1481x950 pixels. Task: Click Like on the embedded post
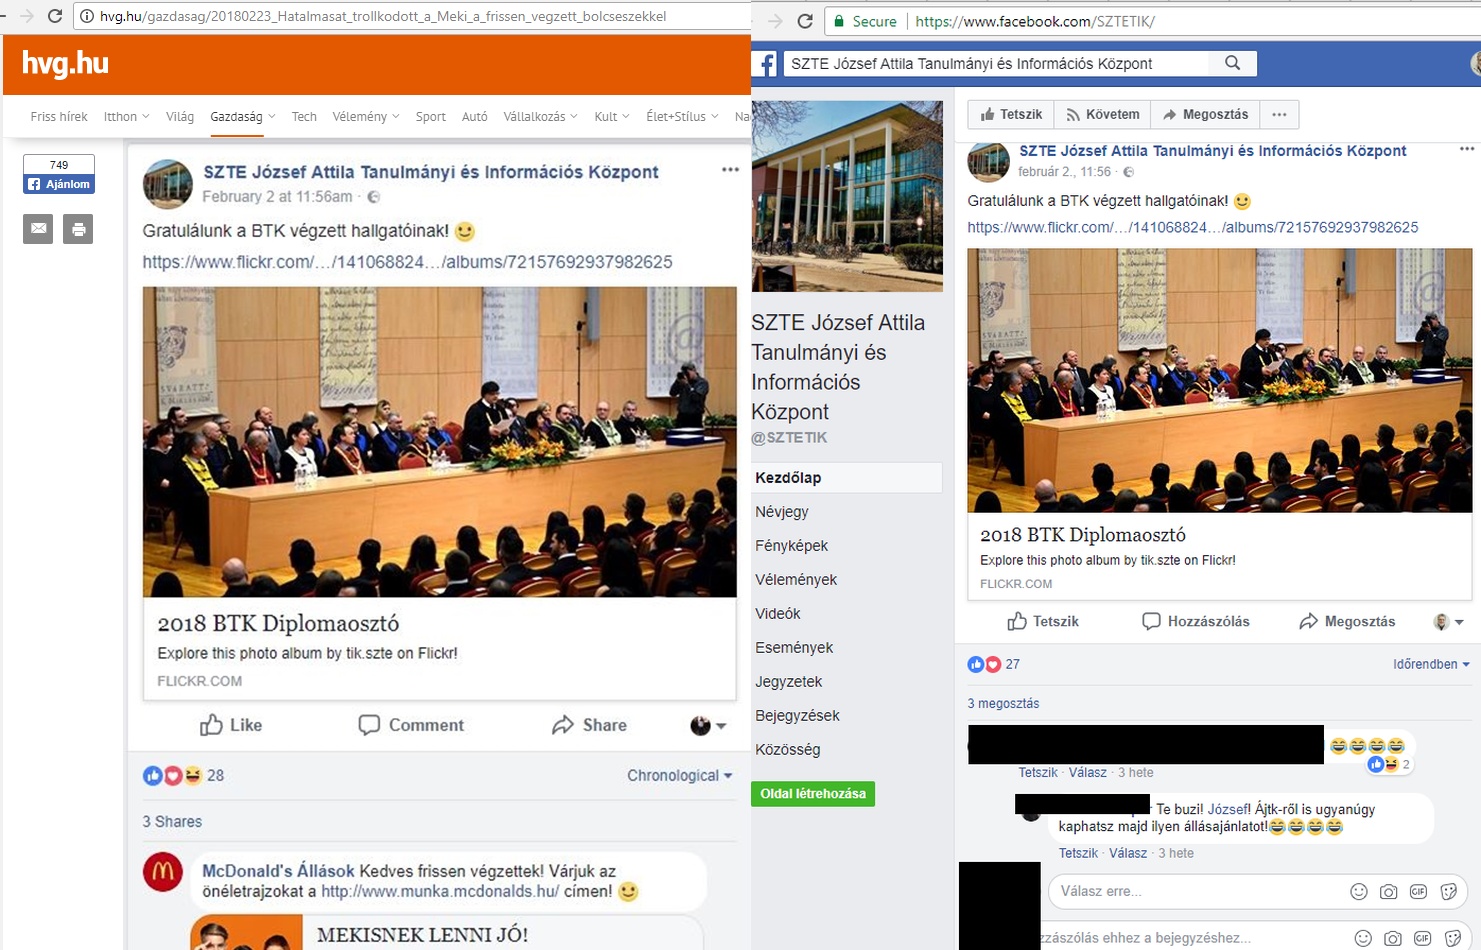coord(231,725)
